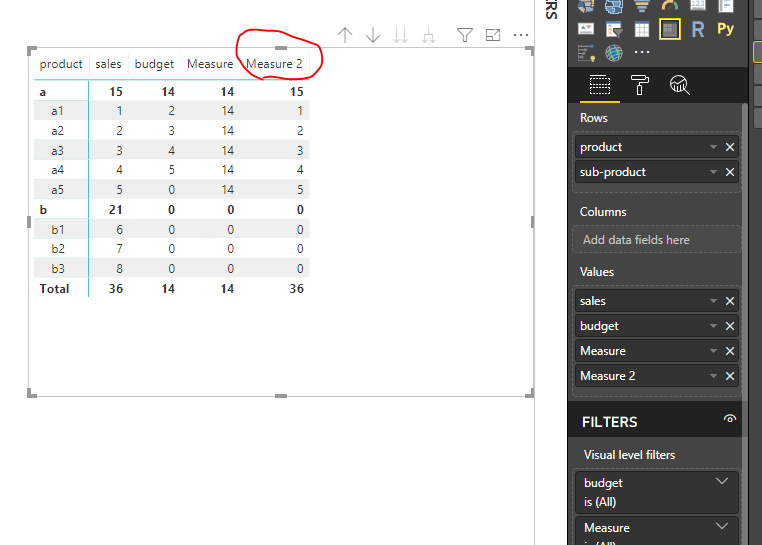Select the 'b1' sub-product row label
The width and height of the screenshot is (762, 545).
pyautogui.click(x=58, y=229)
